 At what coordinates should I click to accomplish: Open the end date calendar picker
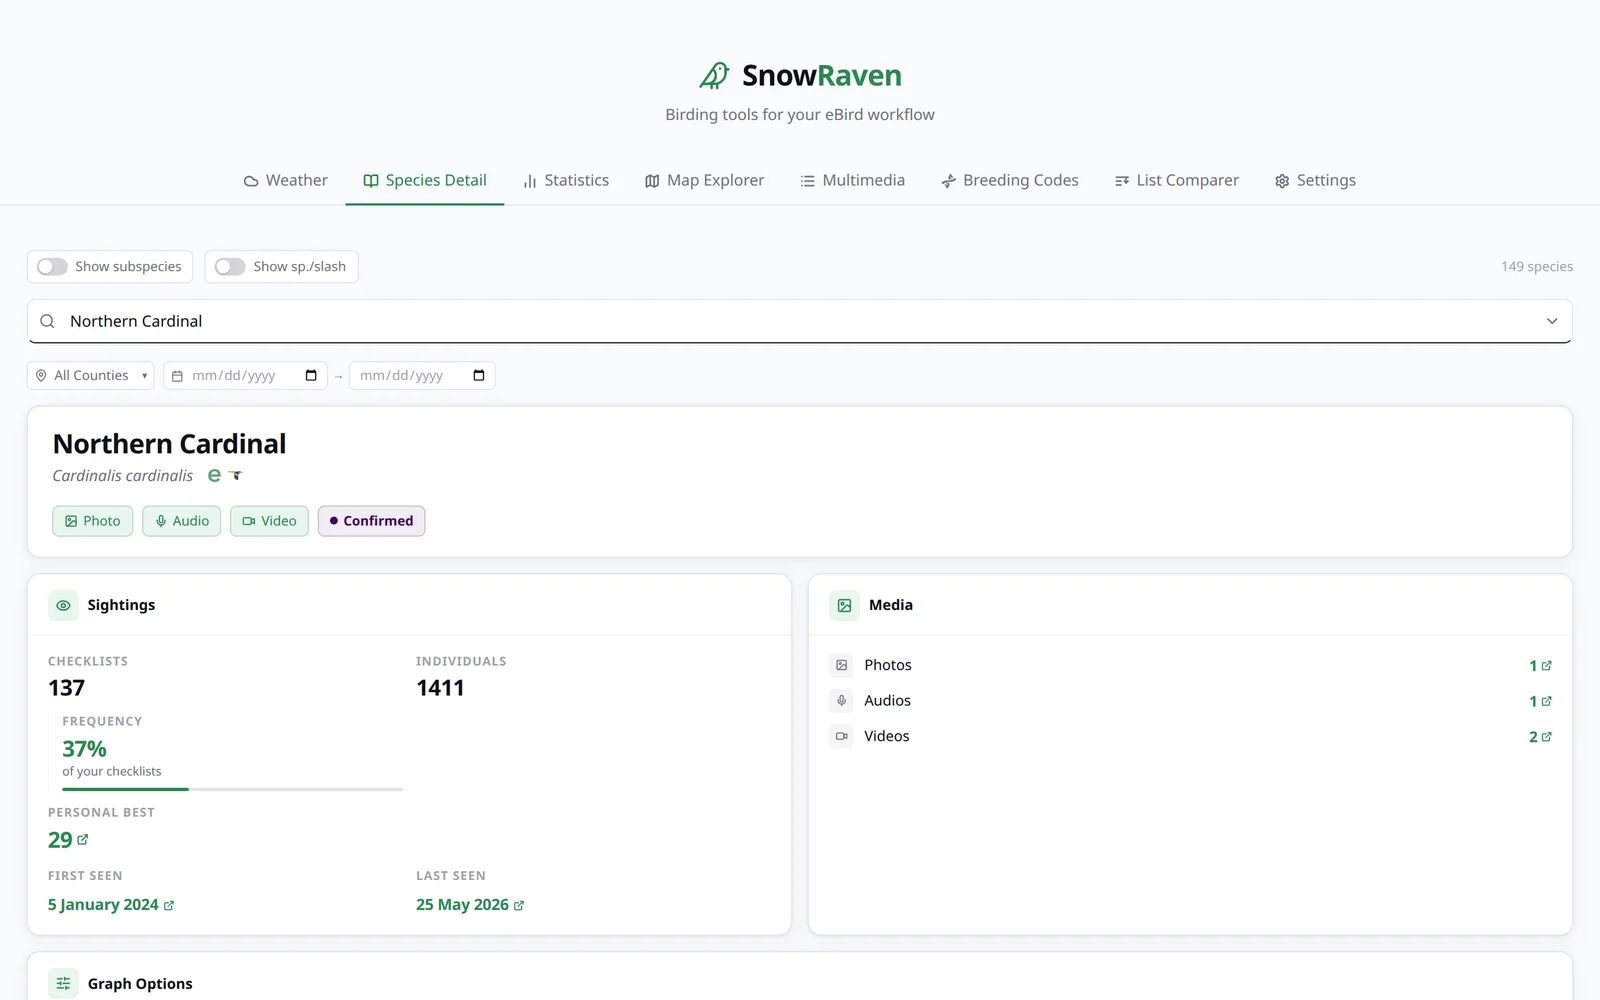point(479,376)
